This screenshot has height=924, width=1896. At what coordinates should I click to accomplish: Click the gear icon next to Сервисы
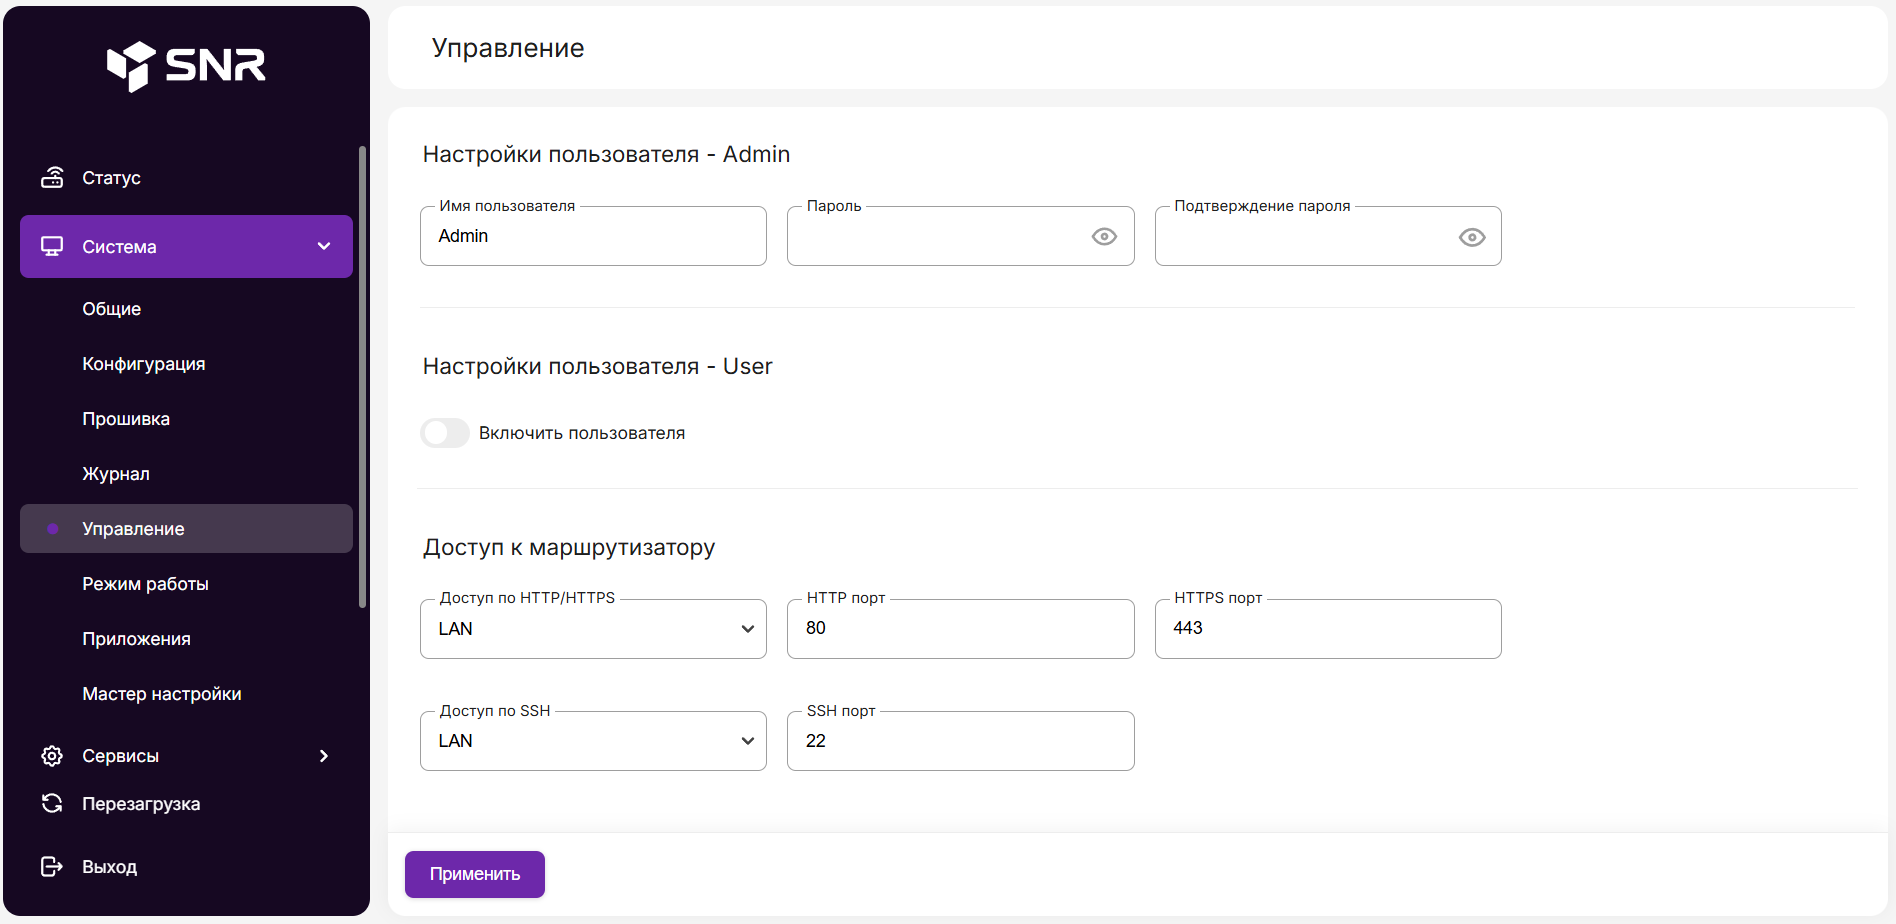pos(52,756)
